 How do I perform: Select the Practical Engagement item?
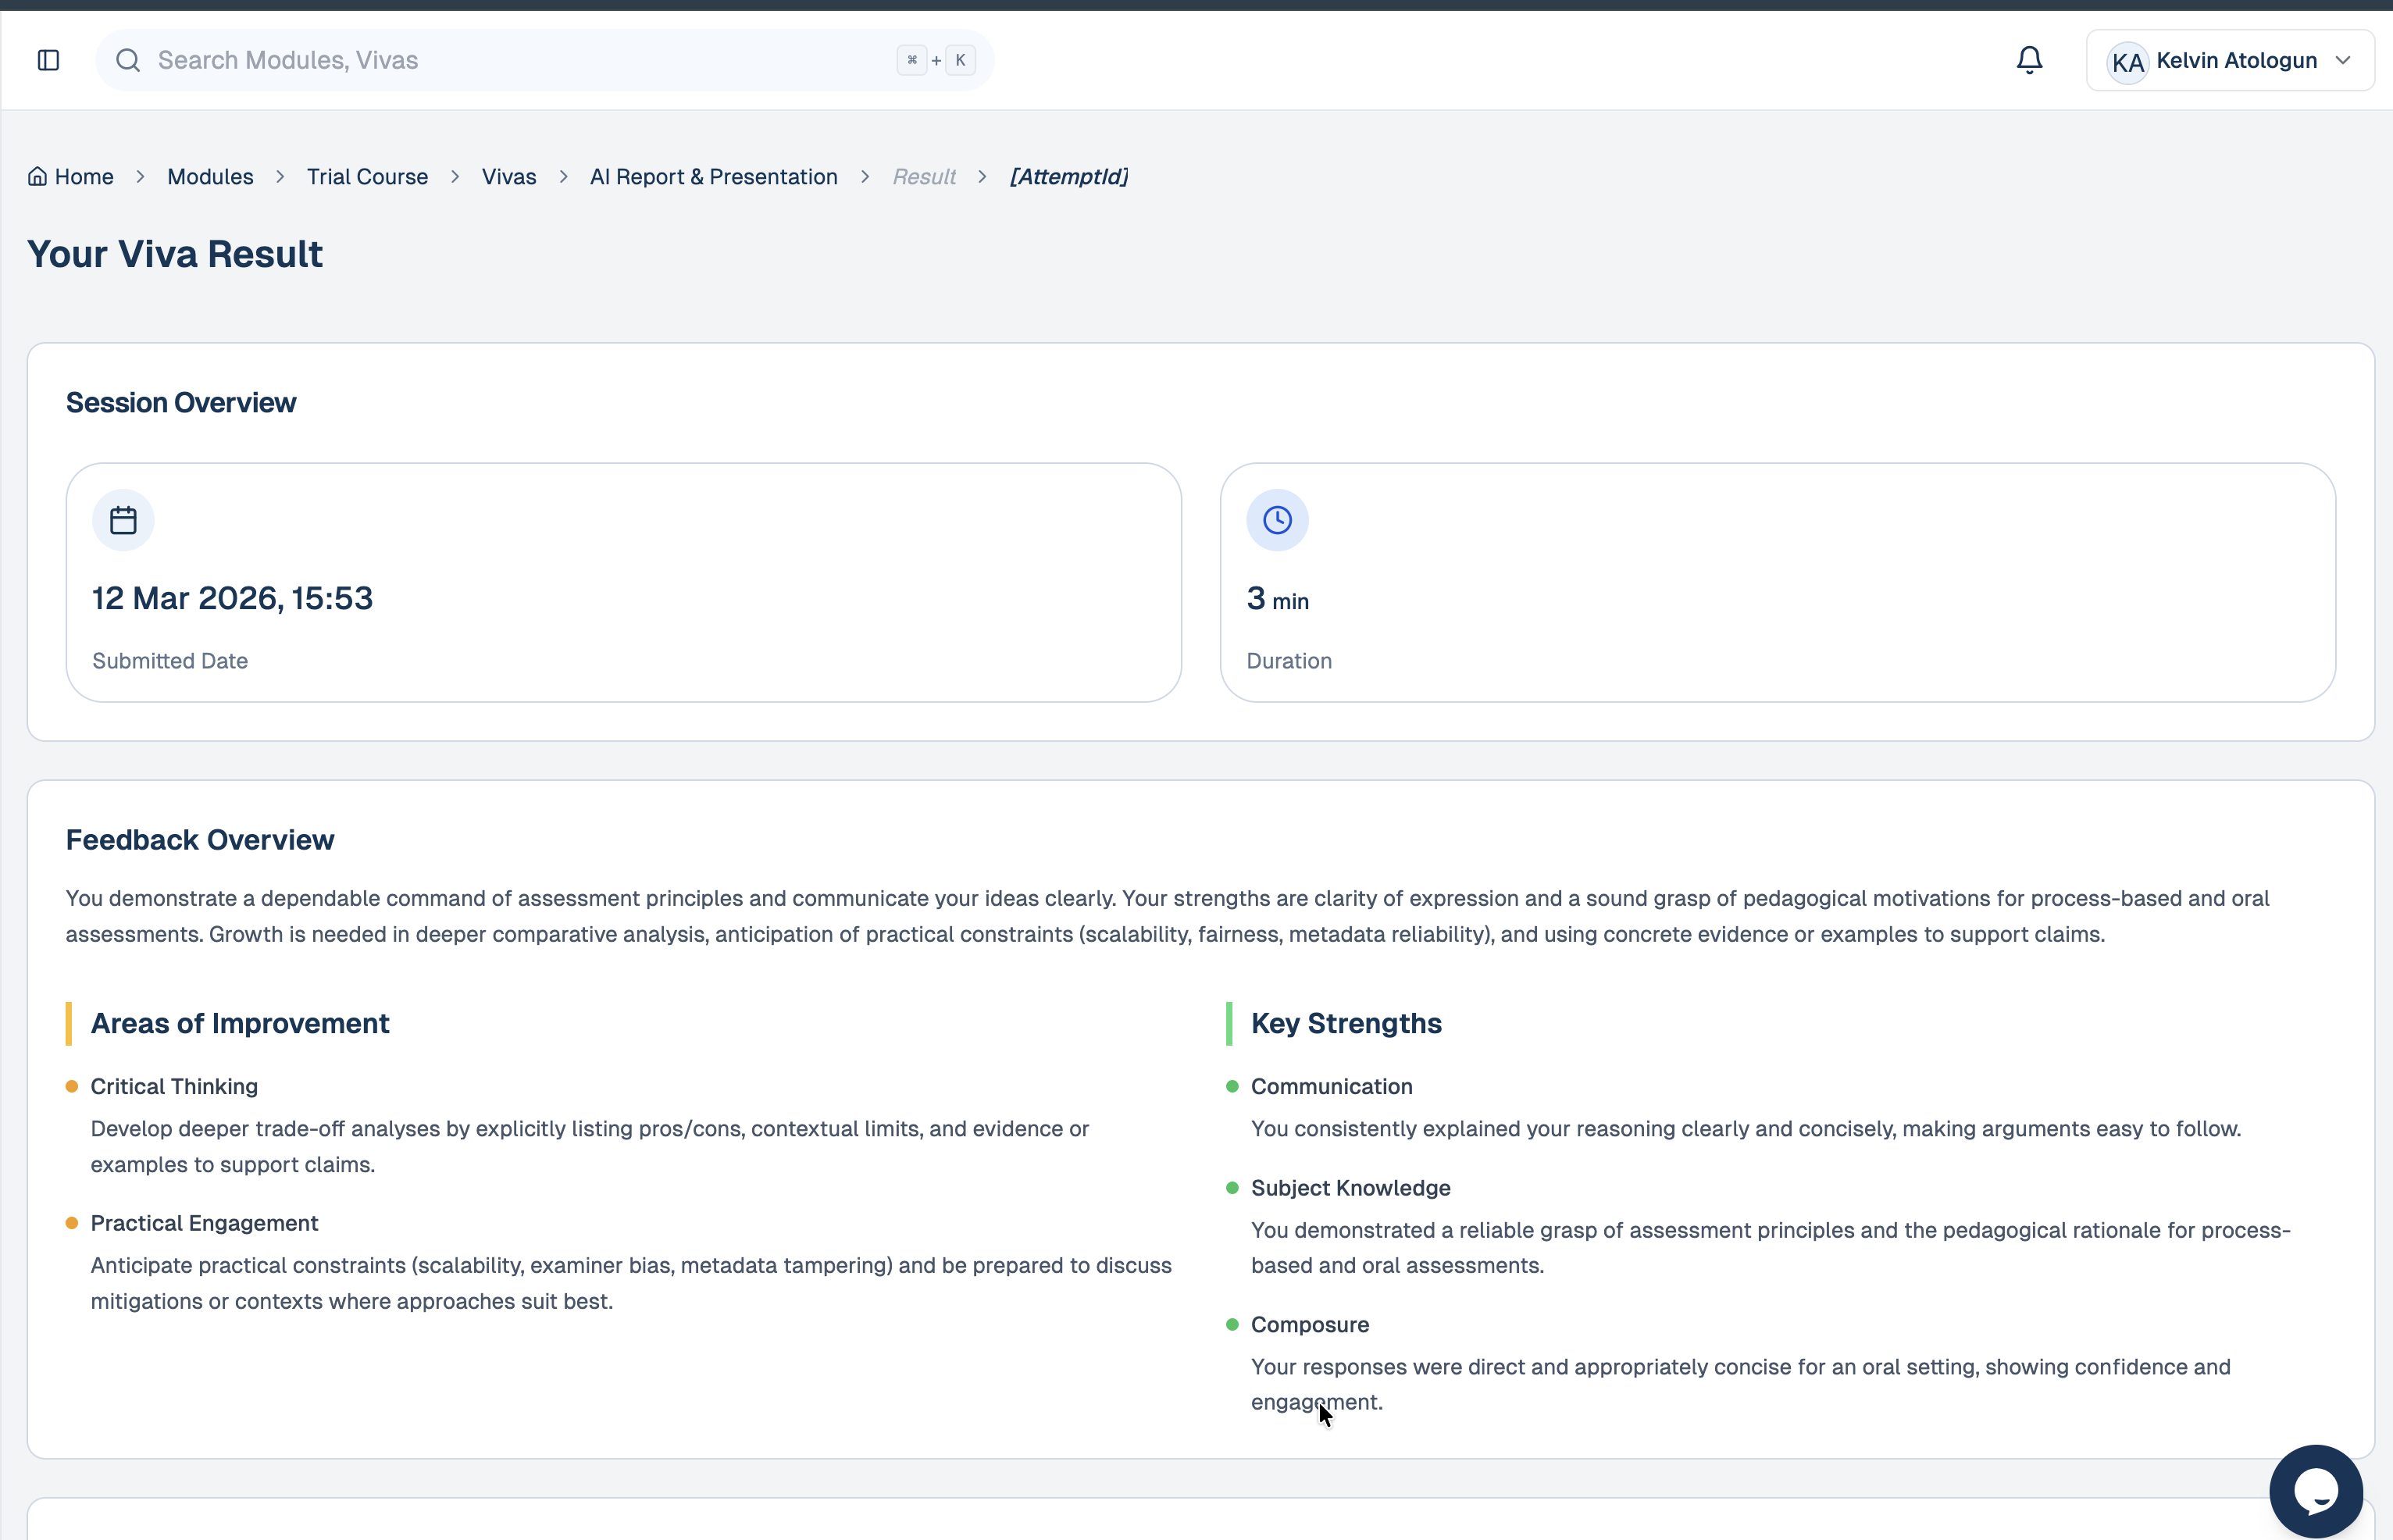pos(204,1223)
